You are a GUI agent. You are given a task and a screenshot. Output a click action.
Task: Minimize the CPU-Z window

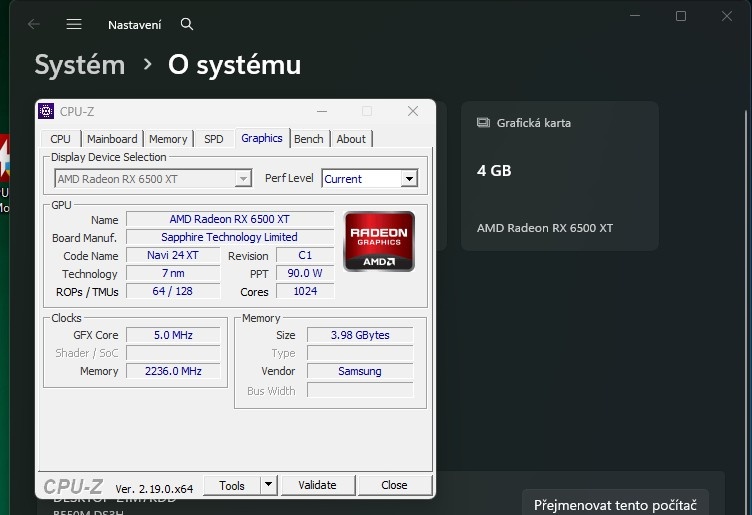tap(322, 111)
